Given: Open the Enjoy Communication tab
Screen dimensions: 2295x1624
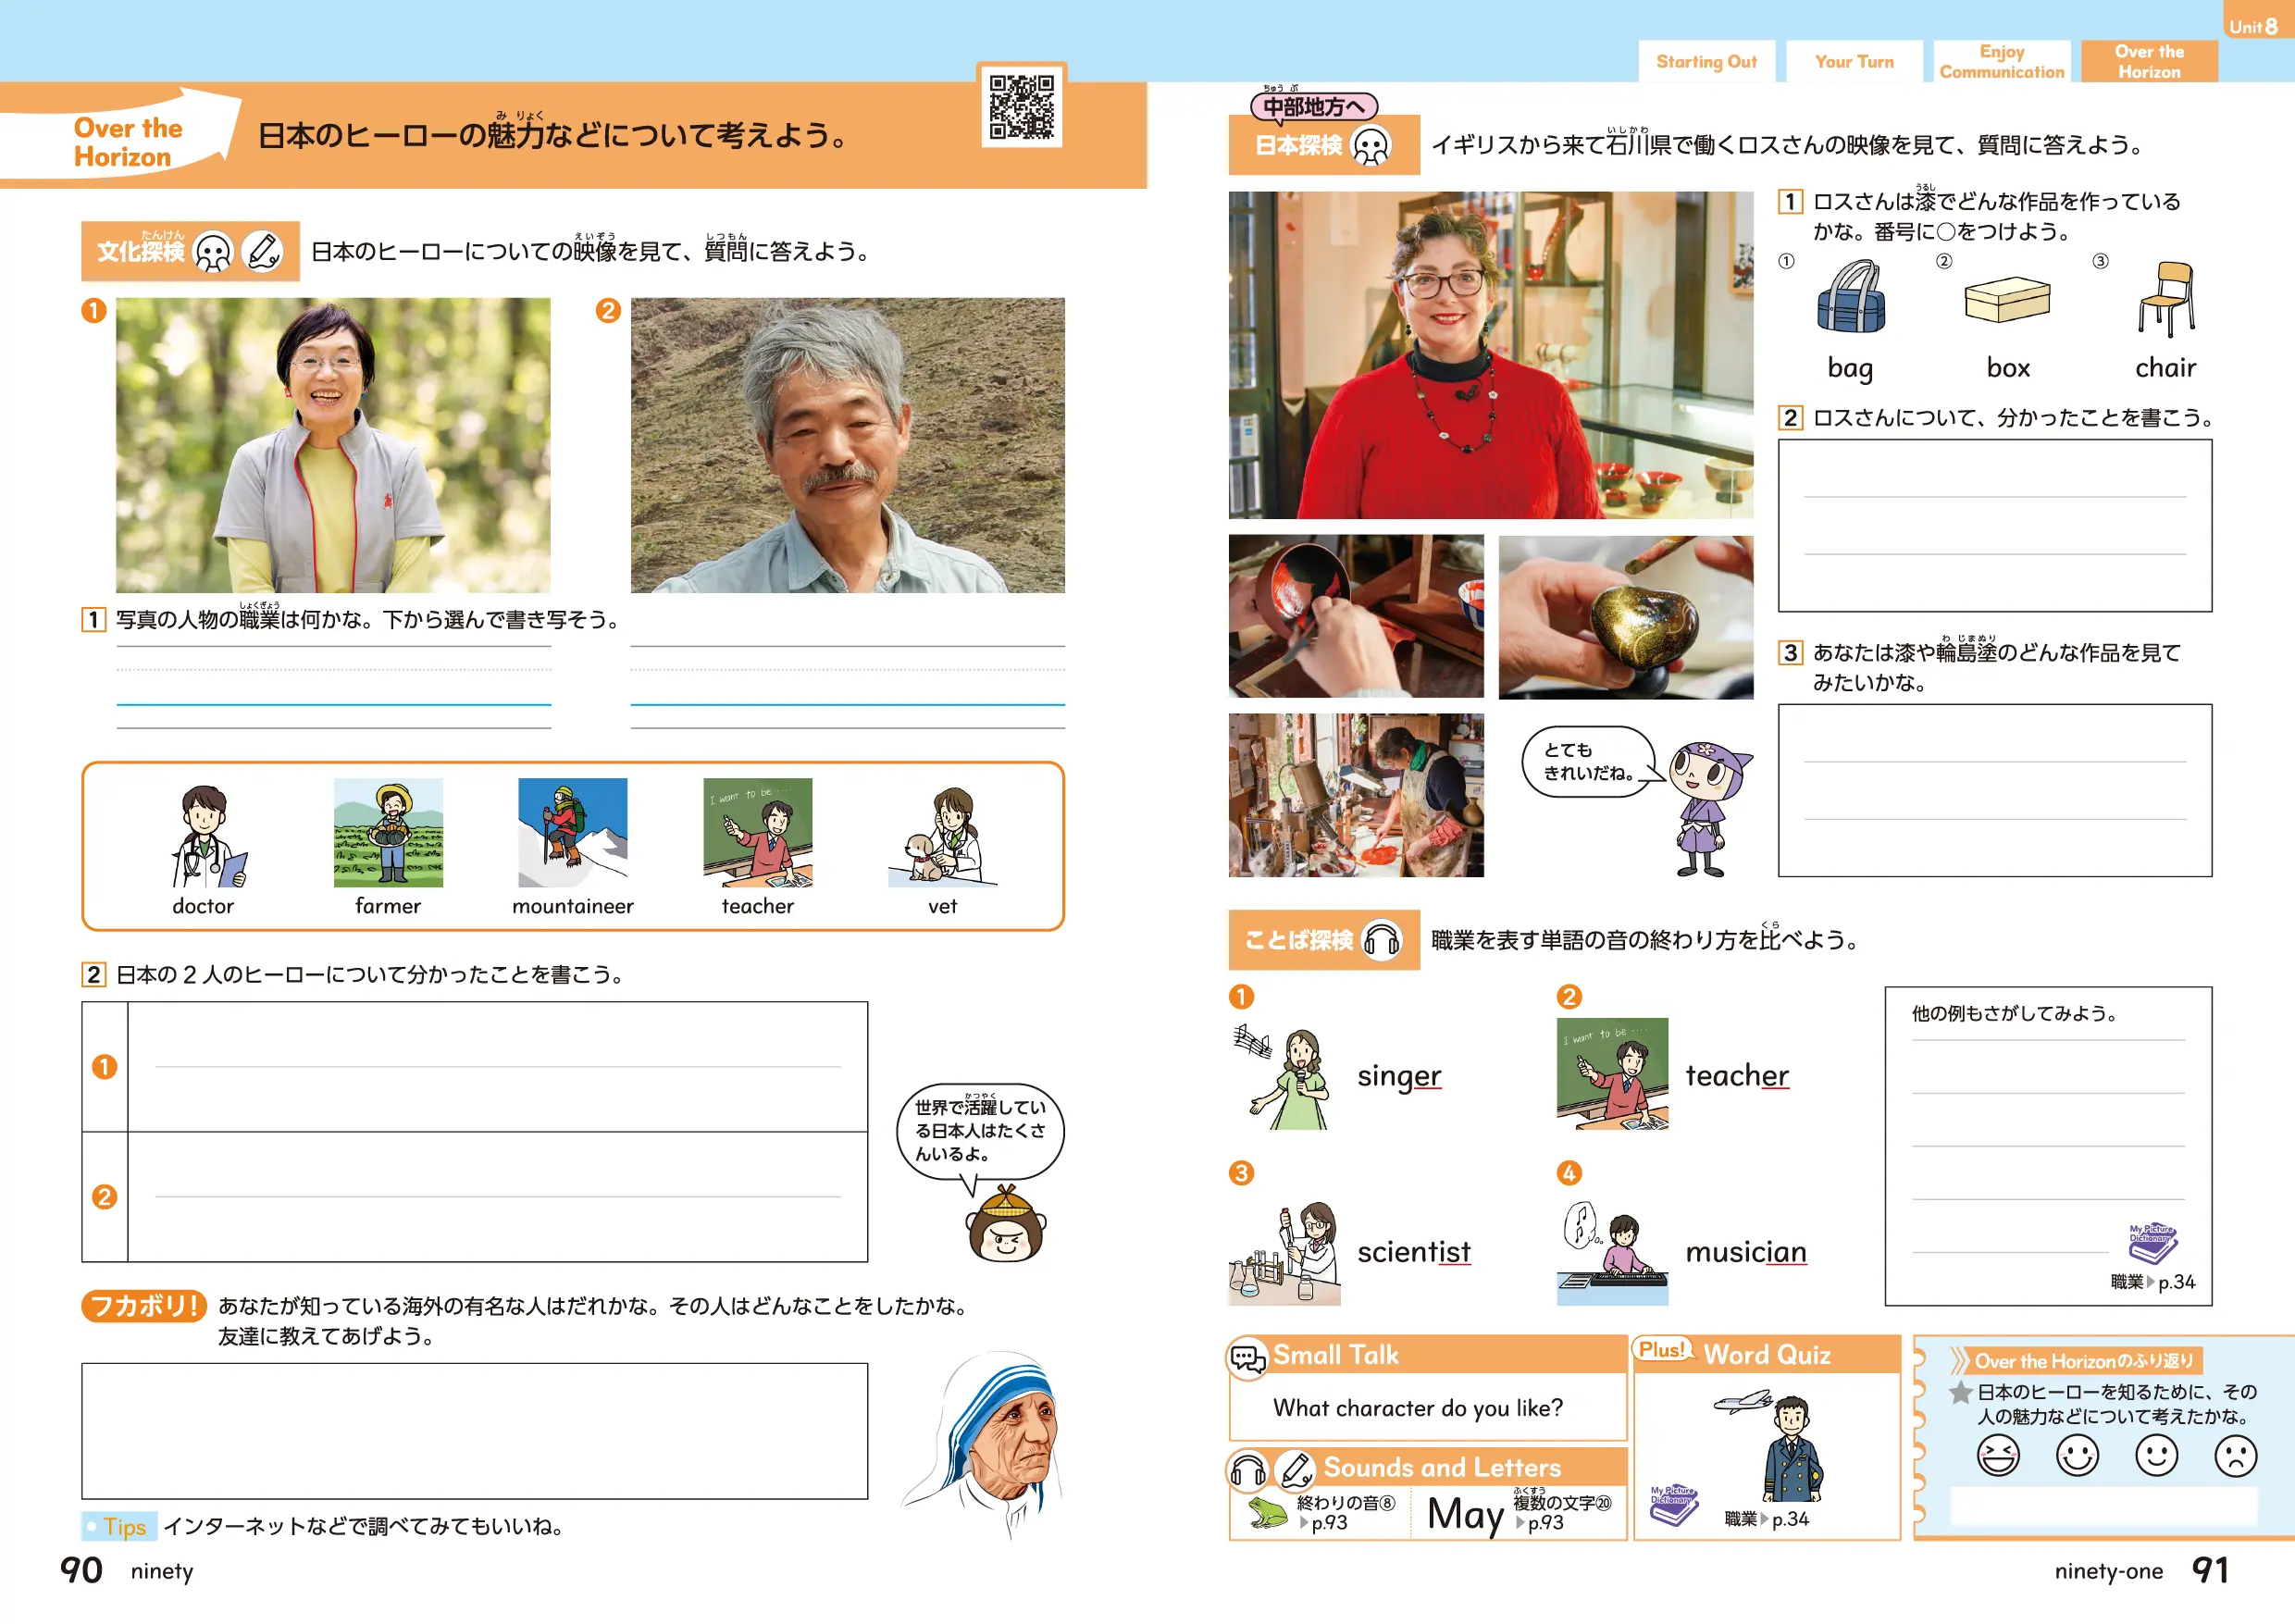Looking at the screenshot, I should [x=2000, y=62].
